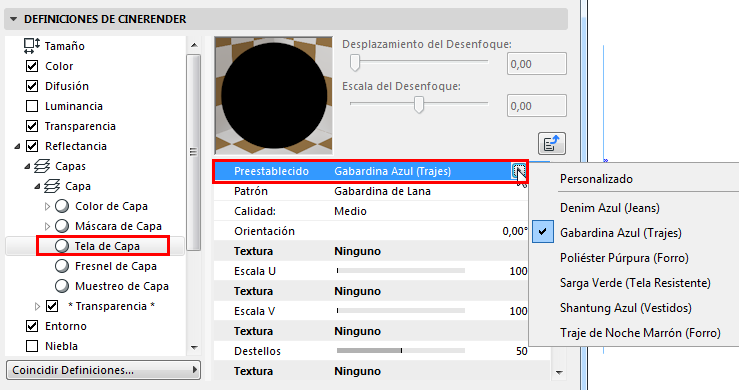This screenshot has height=390, width=739.
Task: Click the Tamaño size icon
Action: pos(32,46)
